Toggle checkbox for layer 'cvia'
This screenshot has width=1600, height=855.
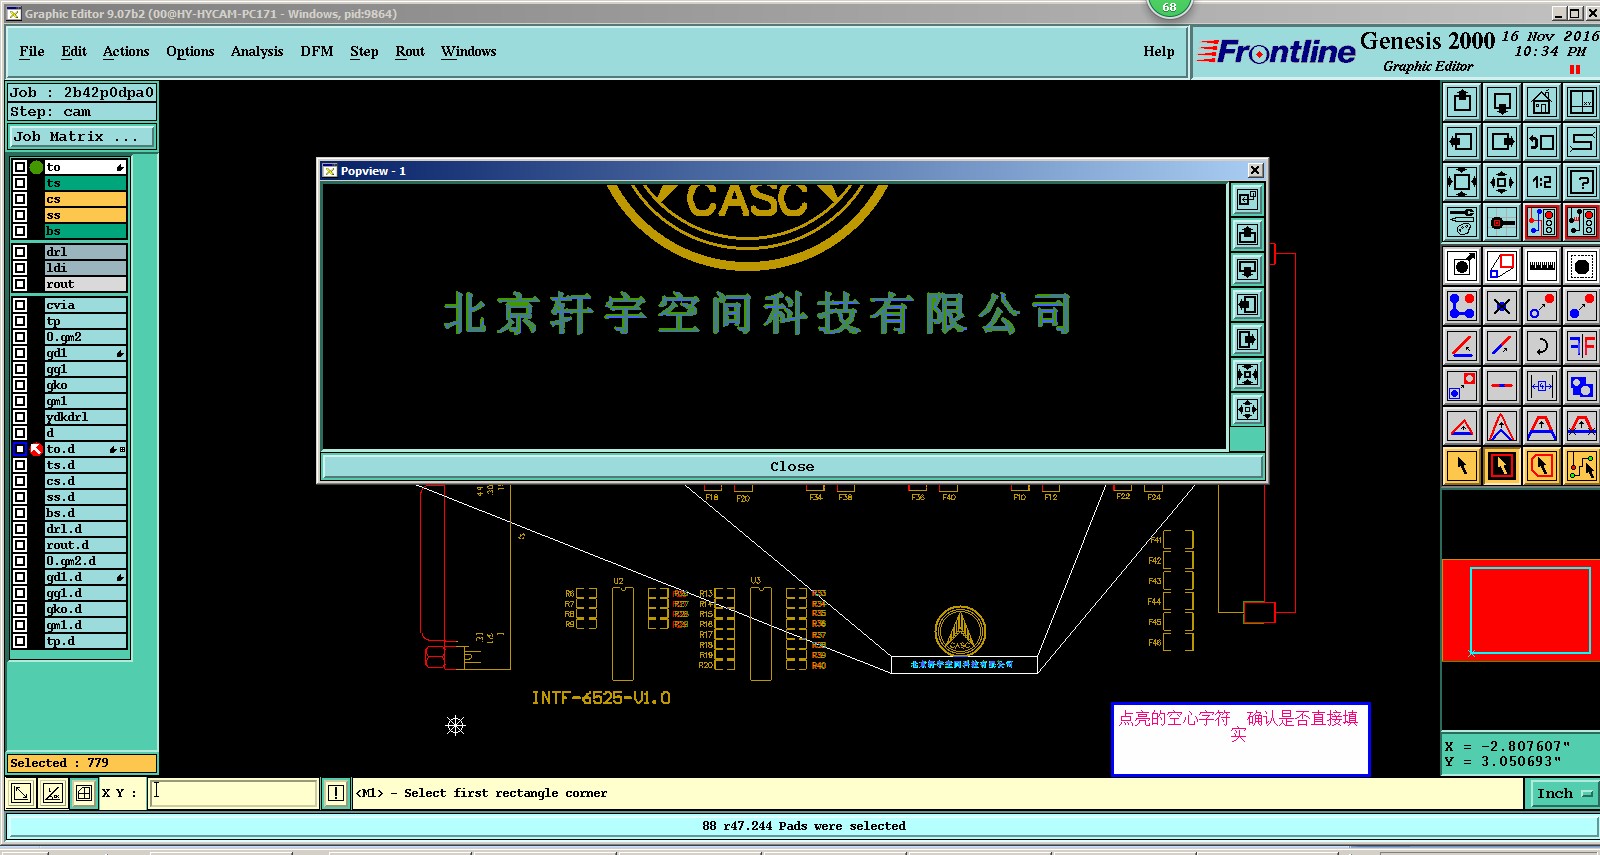20,305
